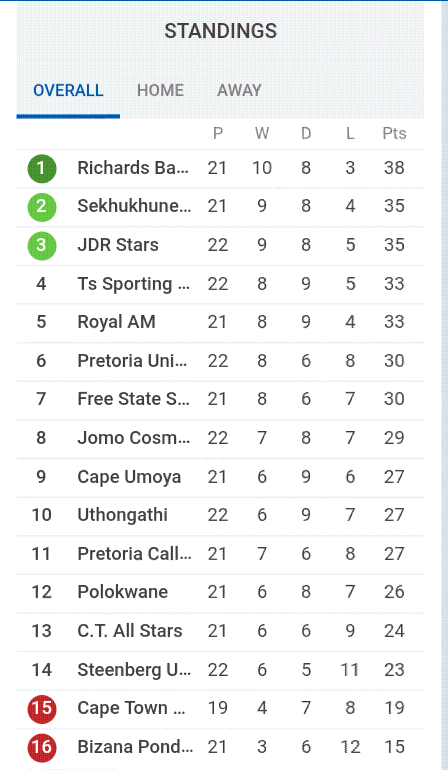Open the JDR Stars team page

pos(118,245)
